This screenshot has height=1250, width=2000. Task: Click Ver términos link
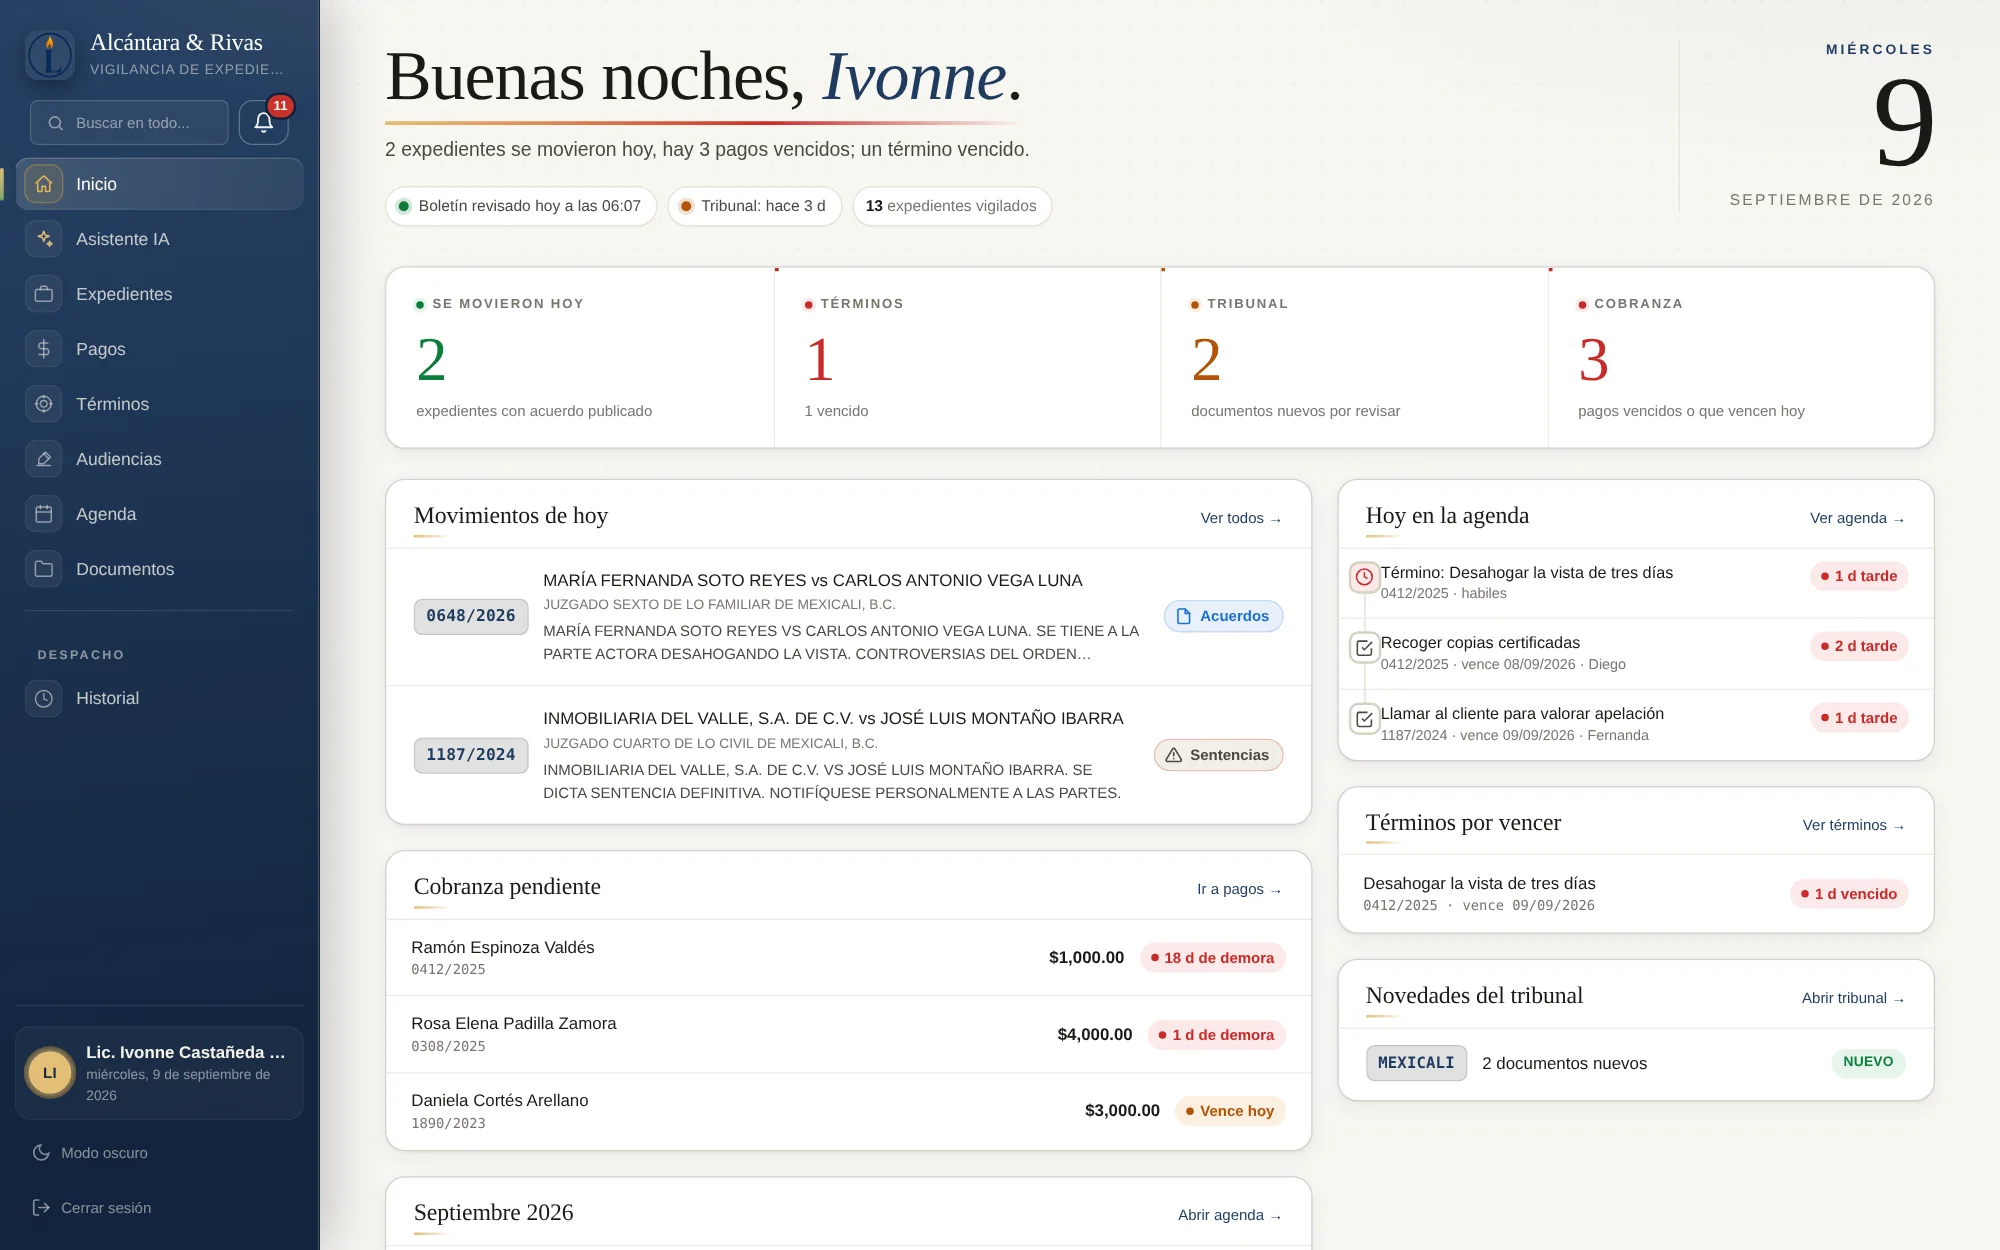pos(1853,825)
